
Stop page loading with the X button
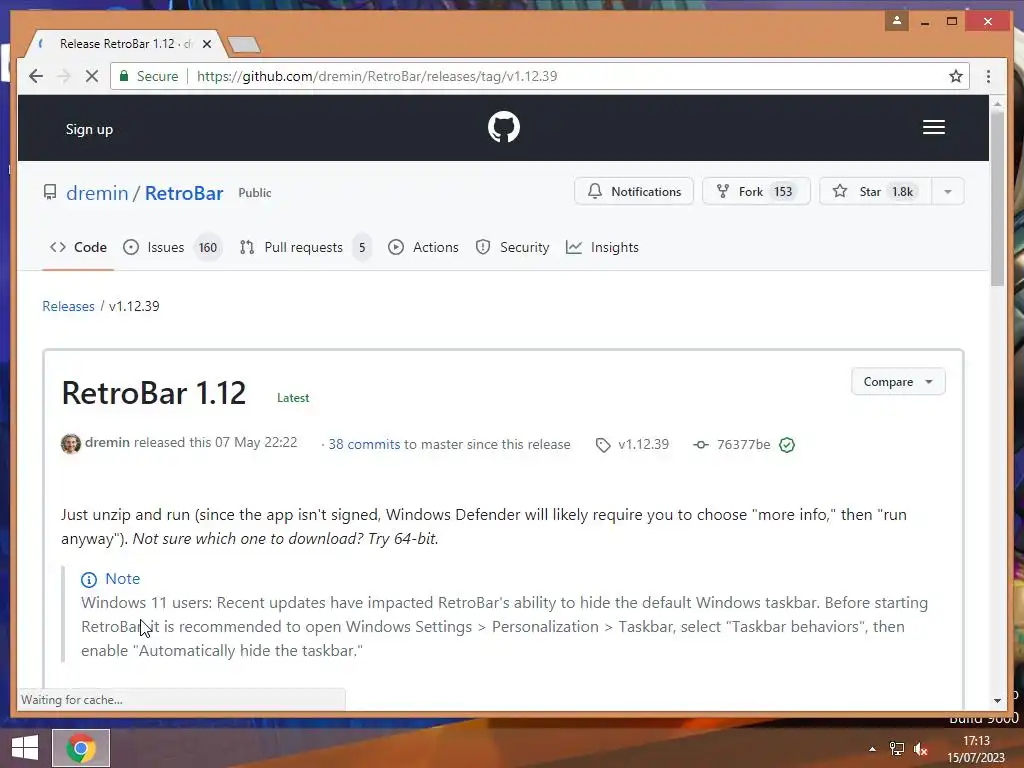(x=92, y=76)
